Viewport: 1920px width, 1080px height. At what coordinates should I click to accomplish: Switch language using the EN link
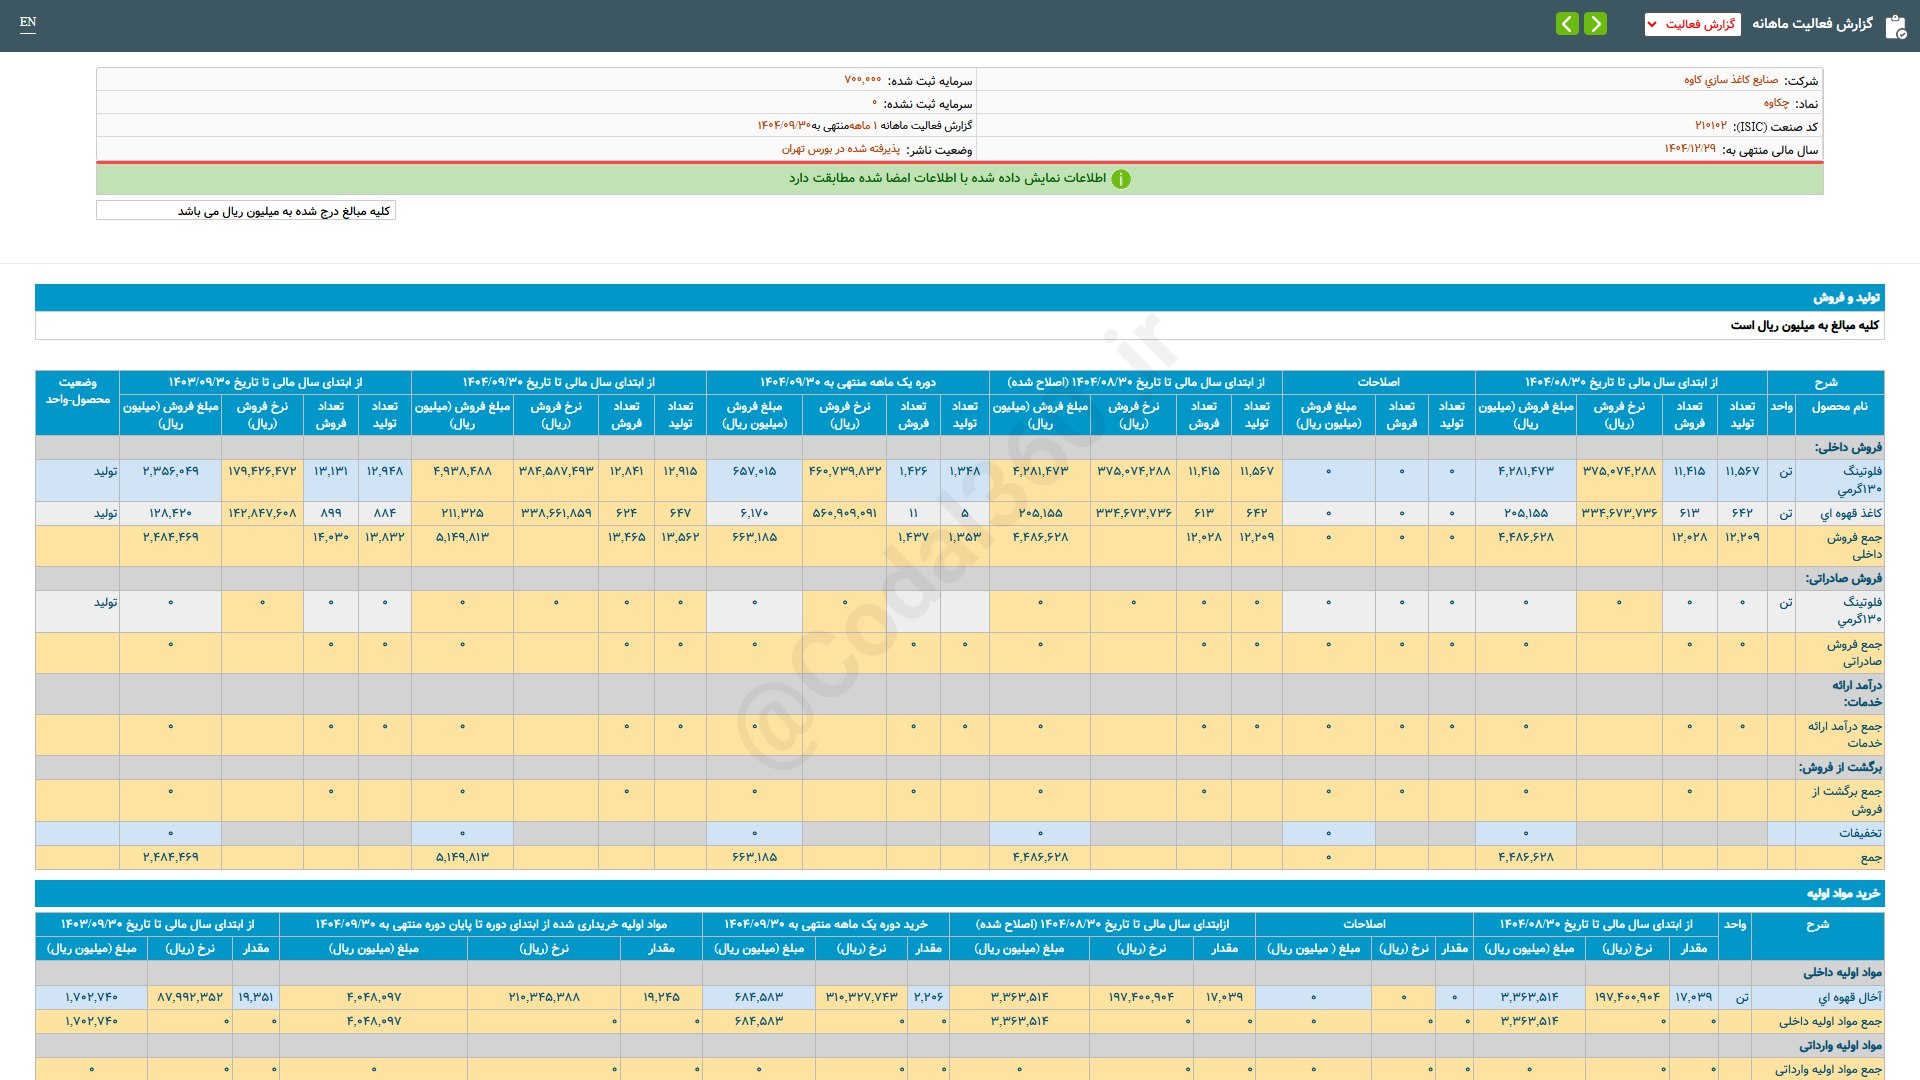point(28,22)
